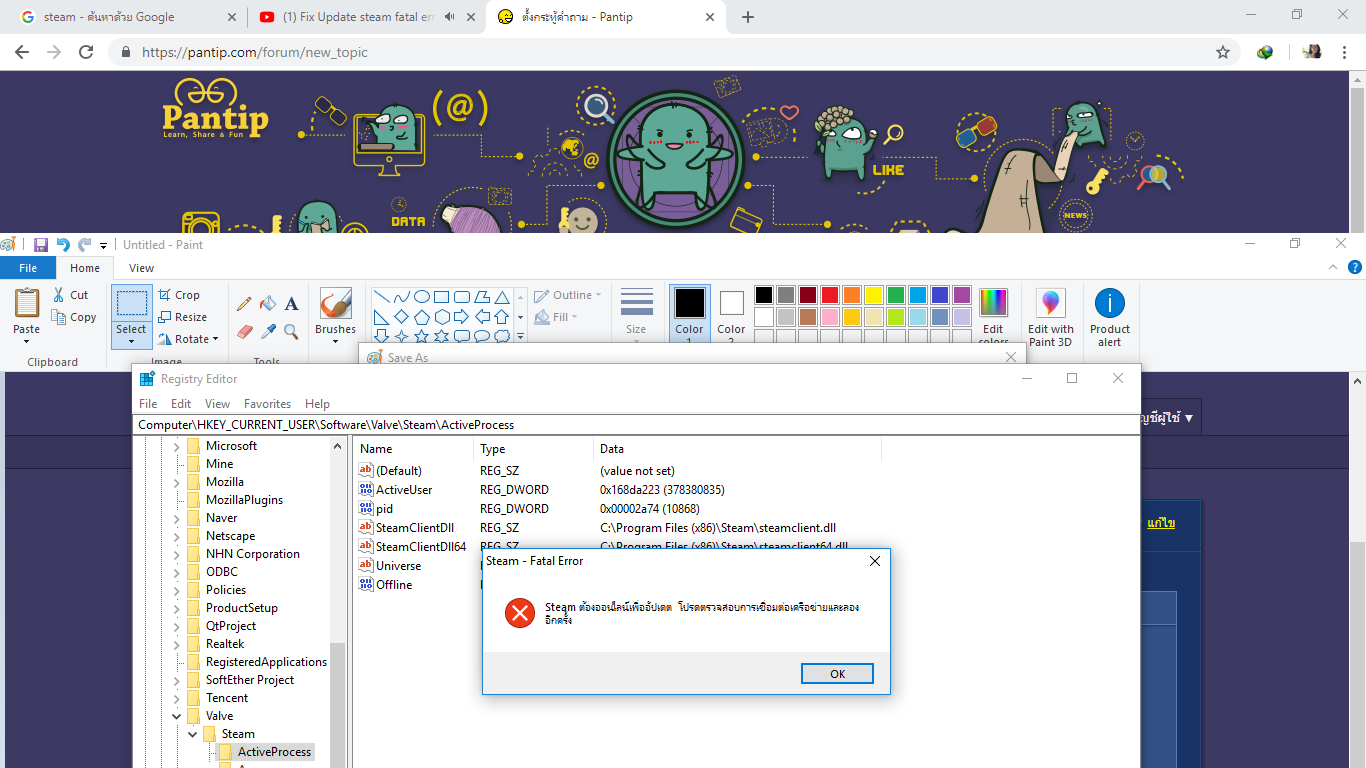
Task: Click the Registry Editor address path bar
Action: [x=635, y=425]
